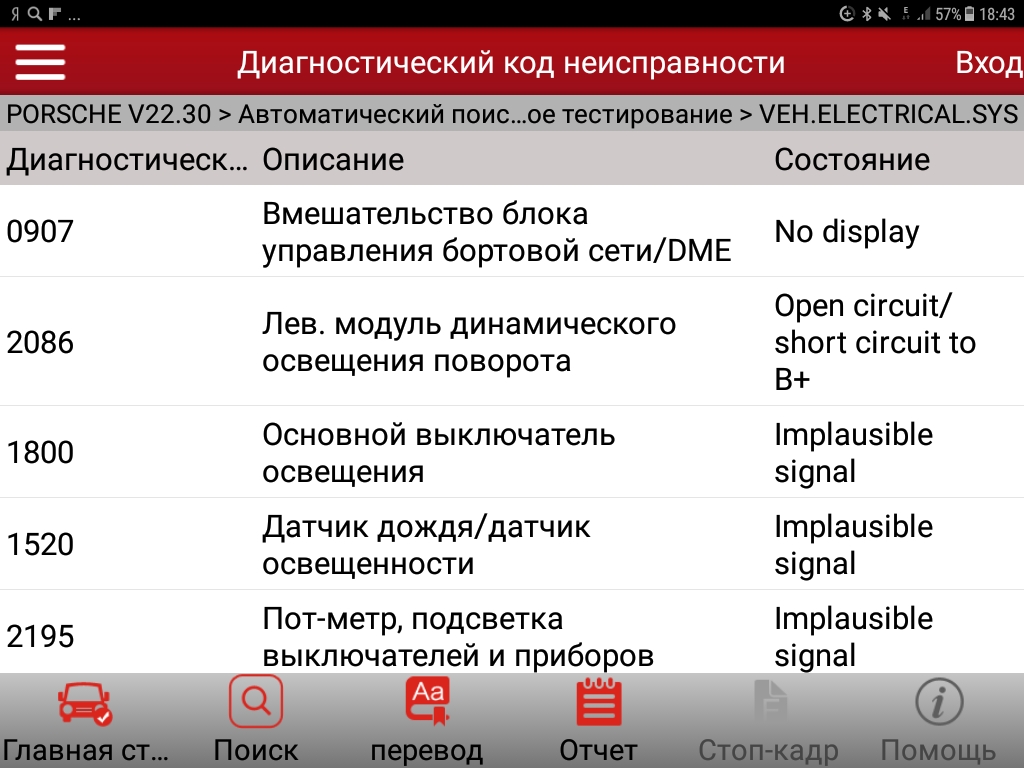Click PORSCHE V22.30 in breadcrumb
1024x768 pixels.
[x=108, y=114]
